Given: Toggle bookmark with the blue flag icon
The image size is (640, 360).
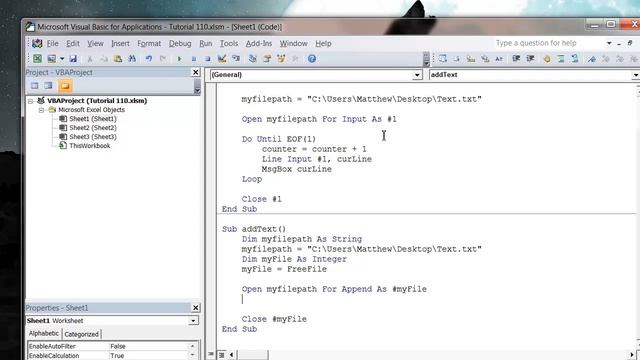Looking at the screenshot, I should pyautogui.click(x=591, y=59).
